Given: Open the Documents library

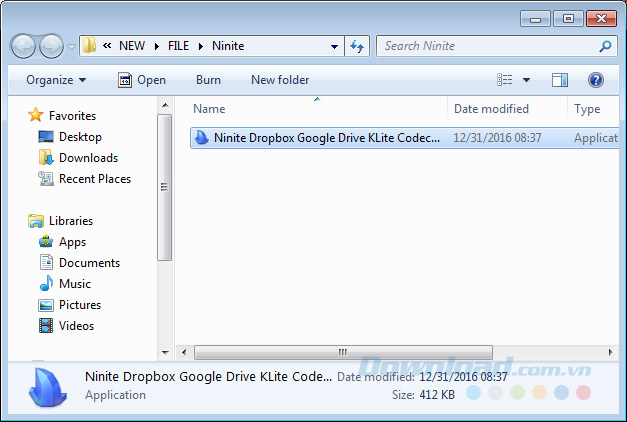Looking at the screenshot, I should pos(90,263).
